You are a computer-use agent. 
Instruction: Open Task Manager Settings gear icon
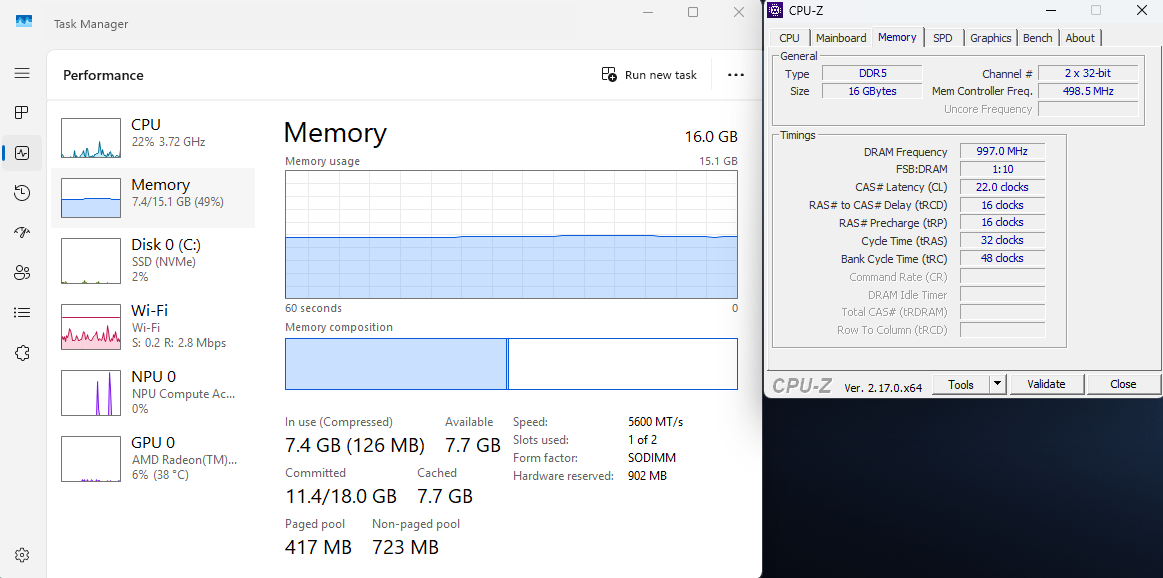22,555
